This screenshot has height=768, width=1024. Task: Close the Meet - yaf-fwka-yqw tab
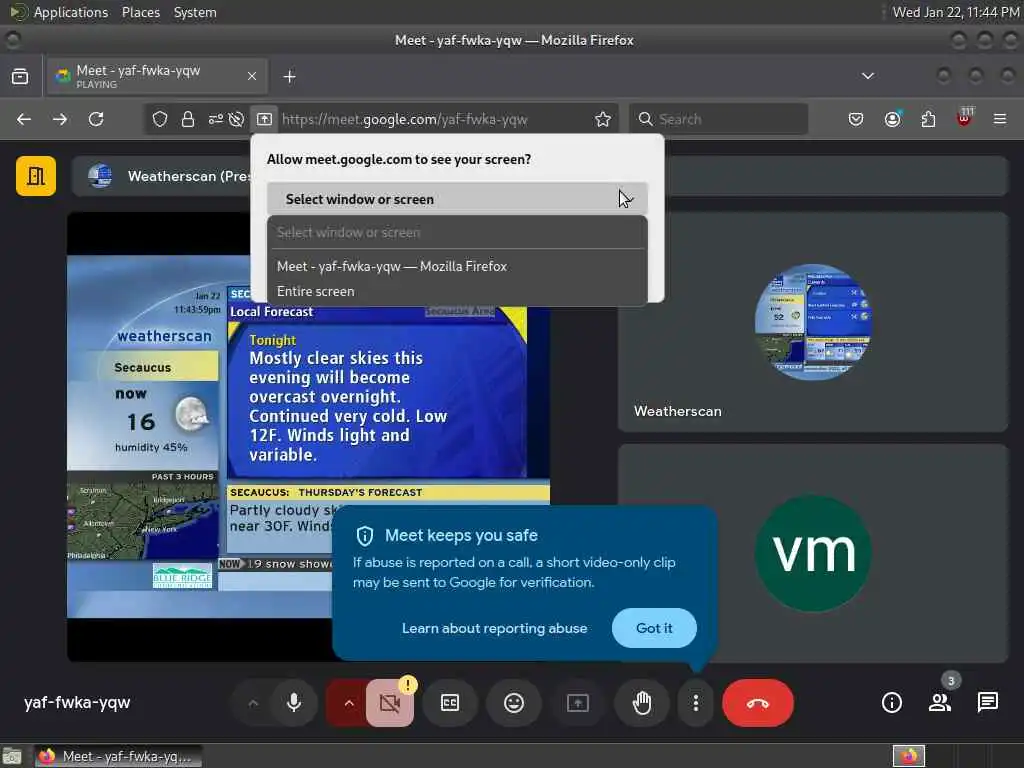click(x=252, y=76)
